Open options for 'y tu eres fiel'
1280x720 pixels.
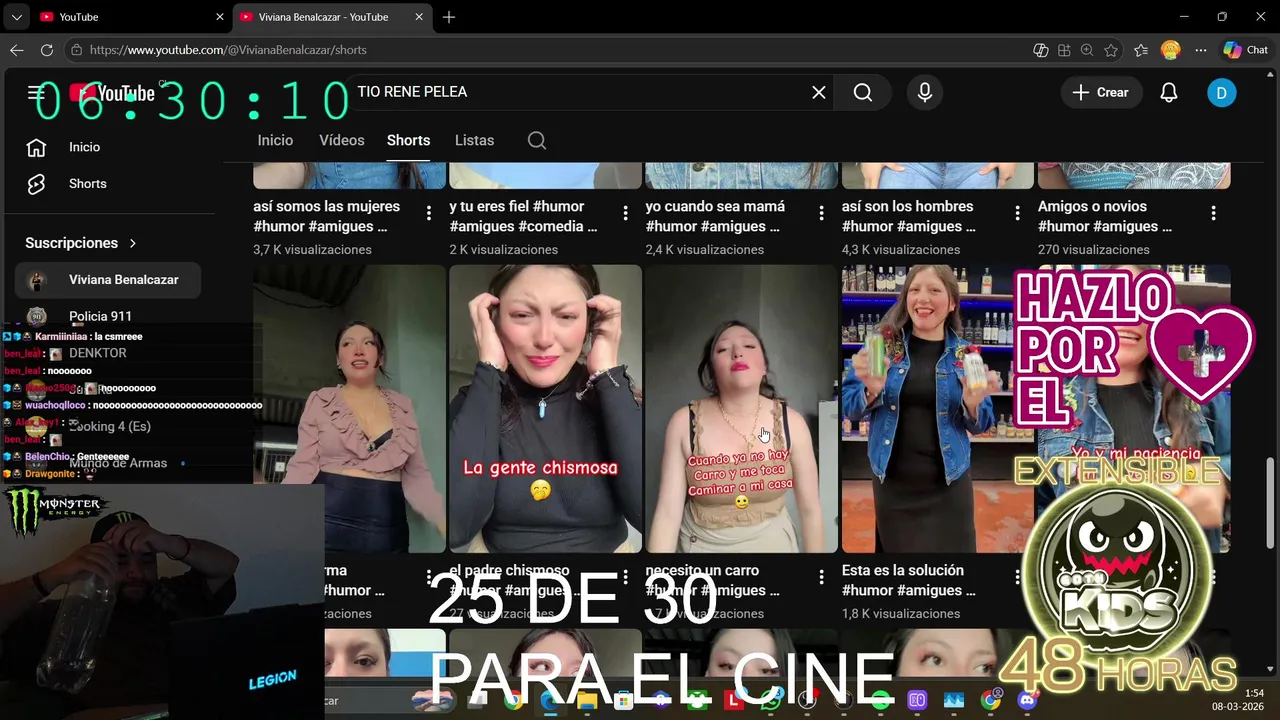[625, 213]
